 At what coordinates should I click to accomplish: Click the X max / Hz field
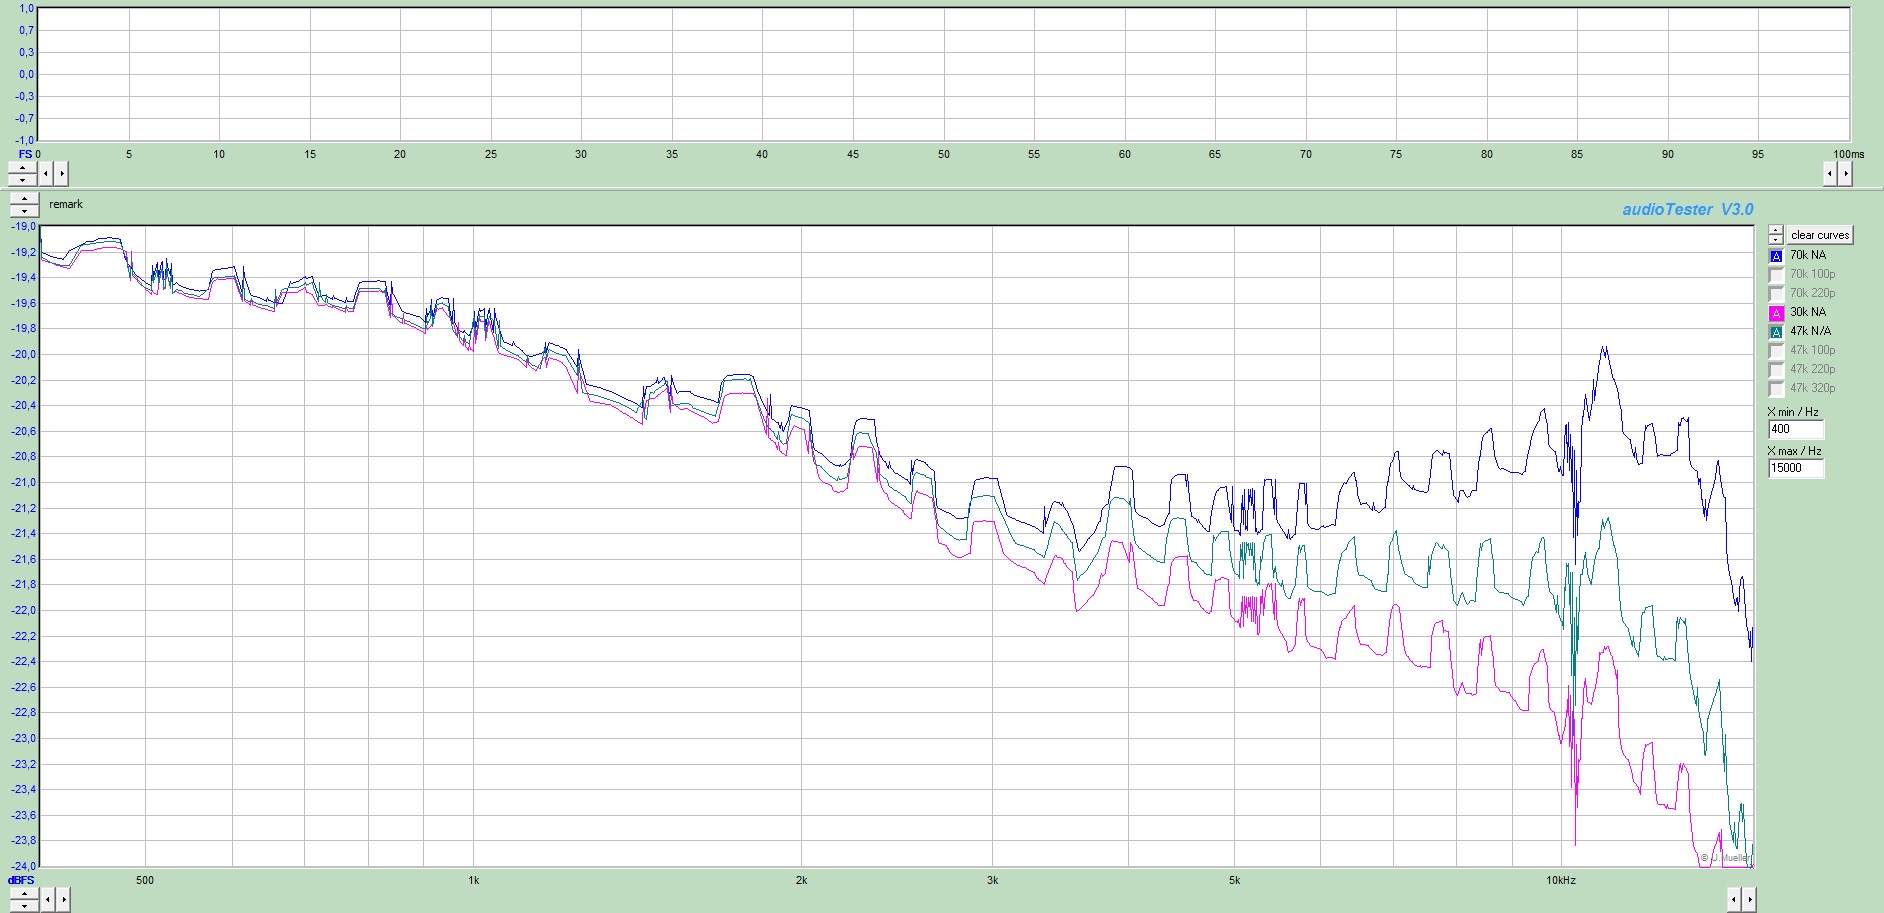point(1795,468)
